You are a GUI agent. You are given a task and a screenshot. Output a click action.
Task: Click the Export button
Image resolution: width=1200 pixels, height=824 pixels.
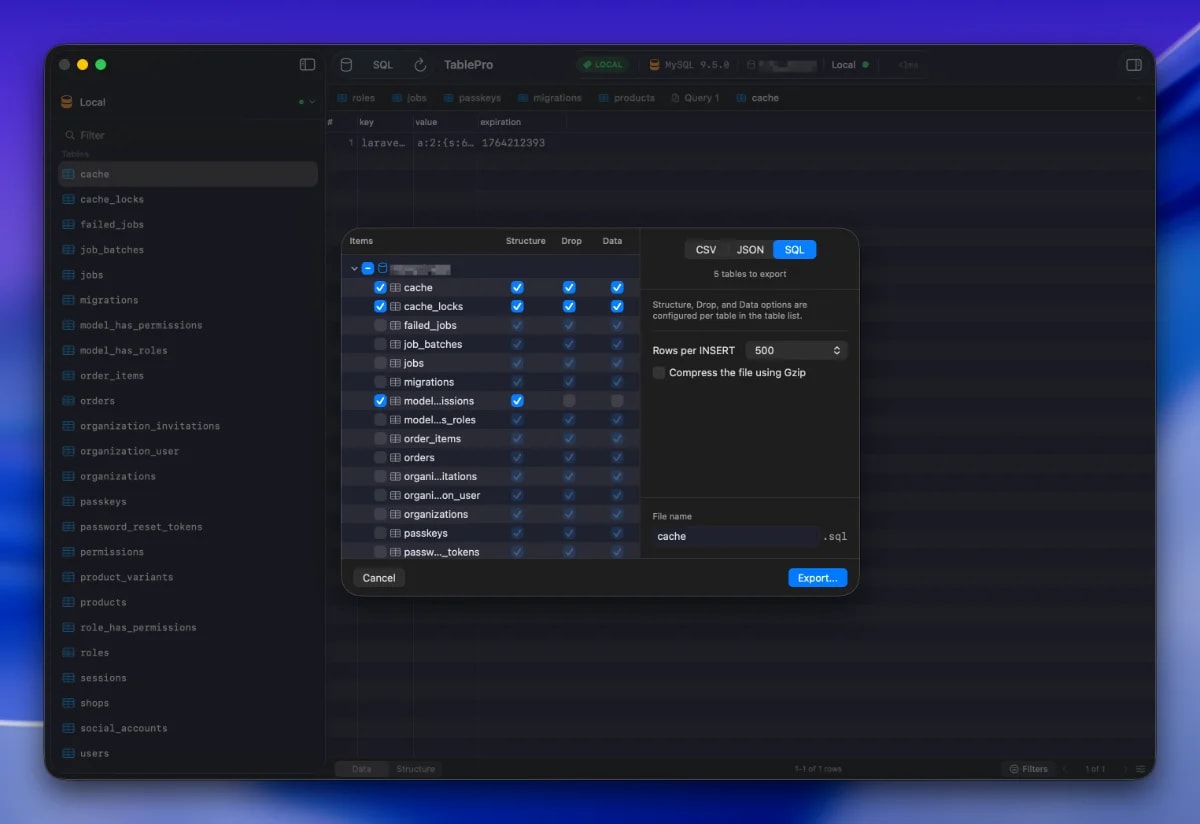point(817,577)
